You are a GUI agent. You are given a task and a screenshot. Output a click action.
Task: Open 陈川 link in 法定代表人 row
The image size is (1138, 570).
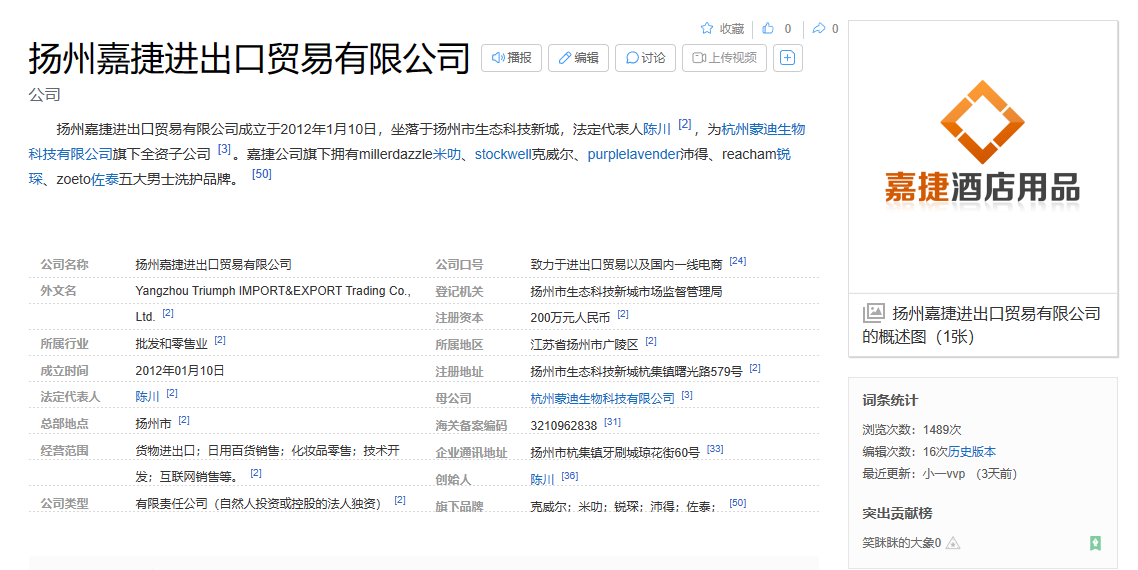click(x=147, y=396)
